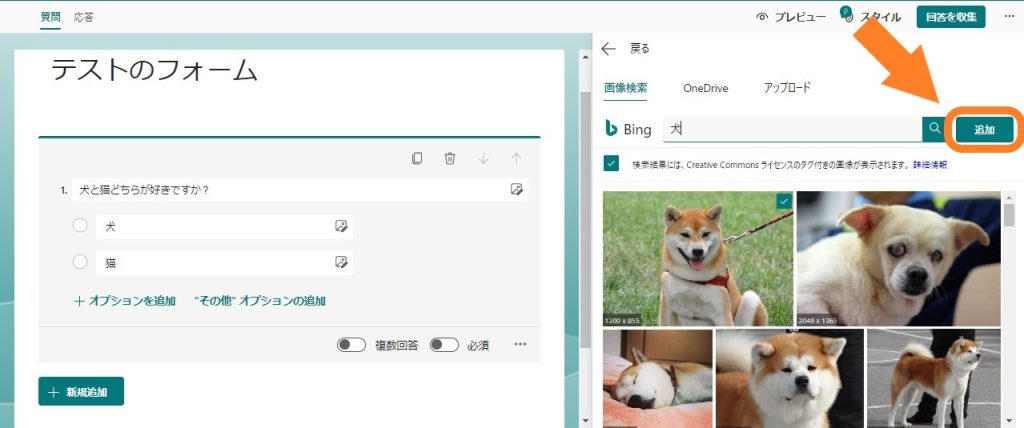Delete the question with trash icon
1024x428 pixels.
[450, 158]
